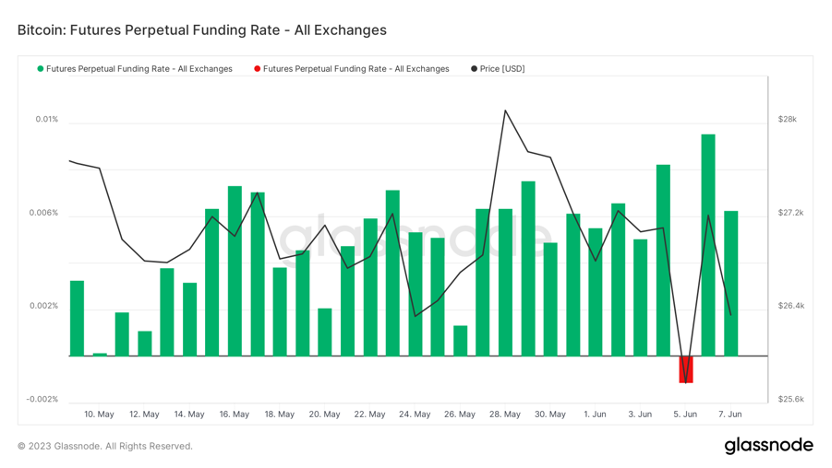Select the 7. Jun x-axis date label
832x468 pixels.
pyautogui.click(x=730, y=413)
